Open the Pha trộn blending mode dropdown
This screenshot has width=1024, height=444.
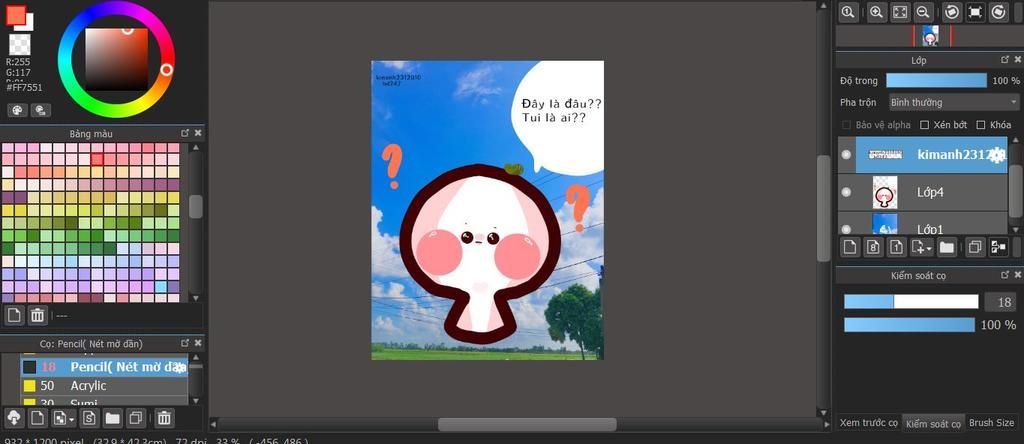[x=953, y=103]
